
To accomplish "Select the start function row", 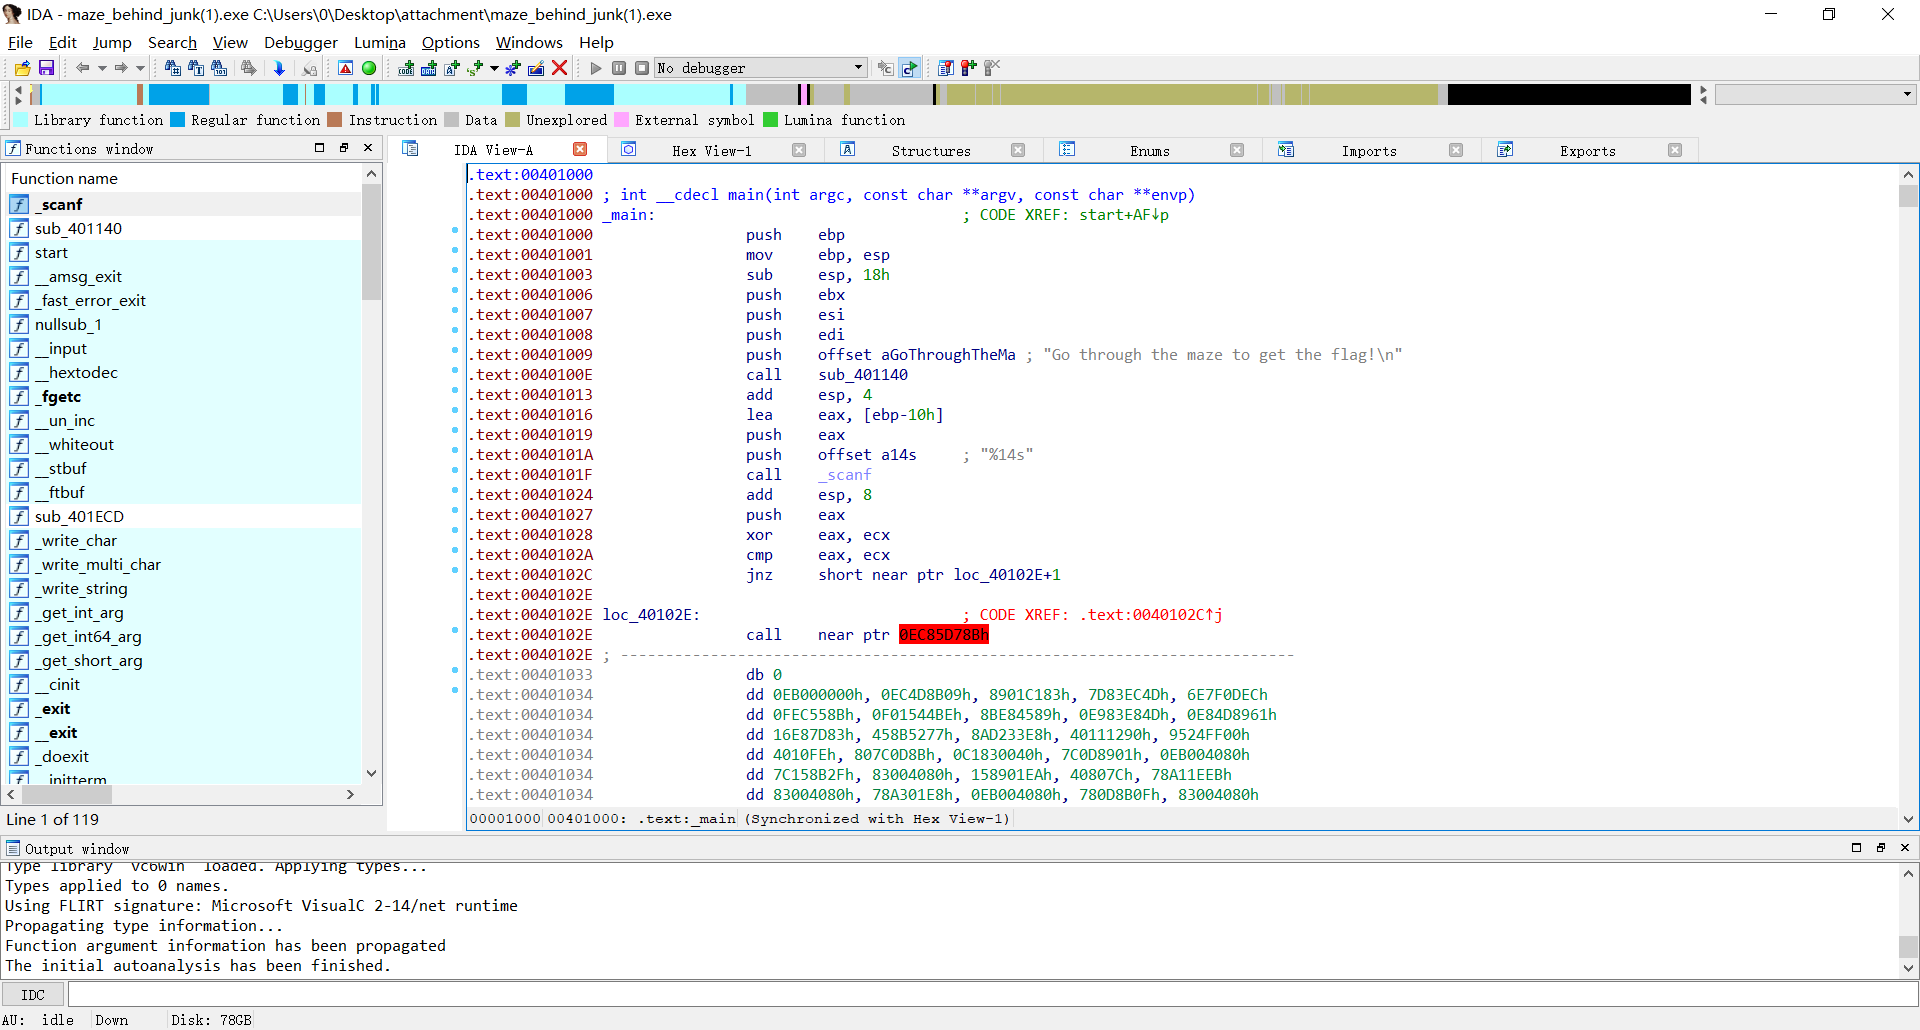I will pos(184,252).
